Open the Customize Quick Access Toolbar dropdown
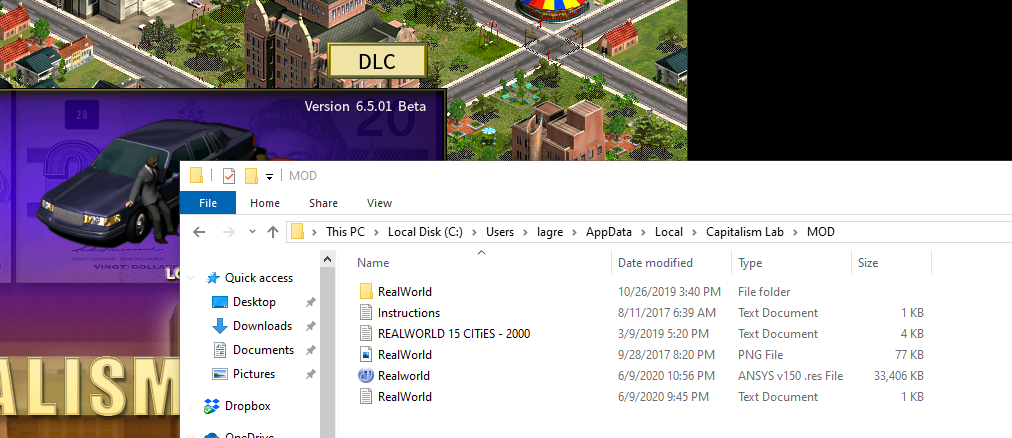Image resolution: width=1012 pixels, height=438 pixels. [269, 176]
